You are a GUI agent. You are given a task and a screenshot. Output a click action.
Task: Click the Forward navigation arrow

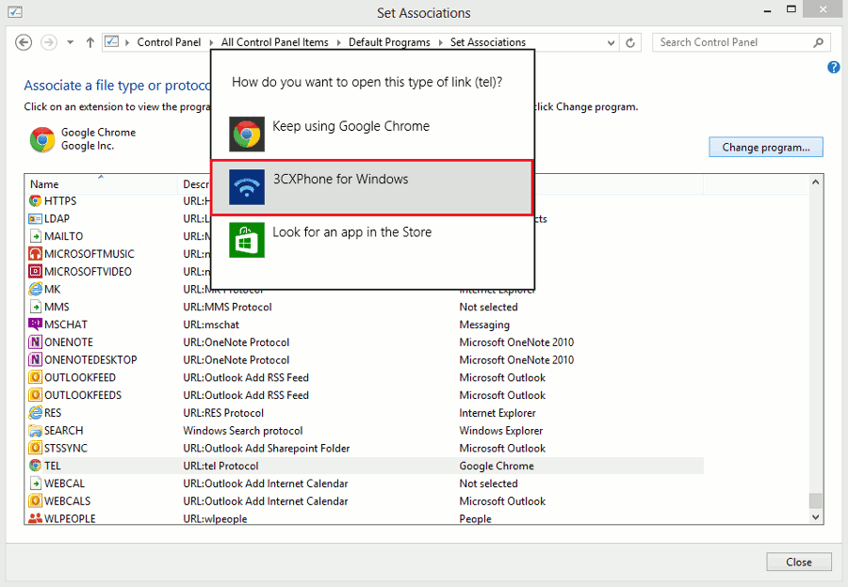pos(49,42)
